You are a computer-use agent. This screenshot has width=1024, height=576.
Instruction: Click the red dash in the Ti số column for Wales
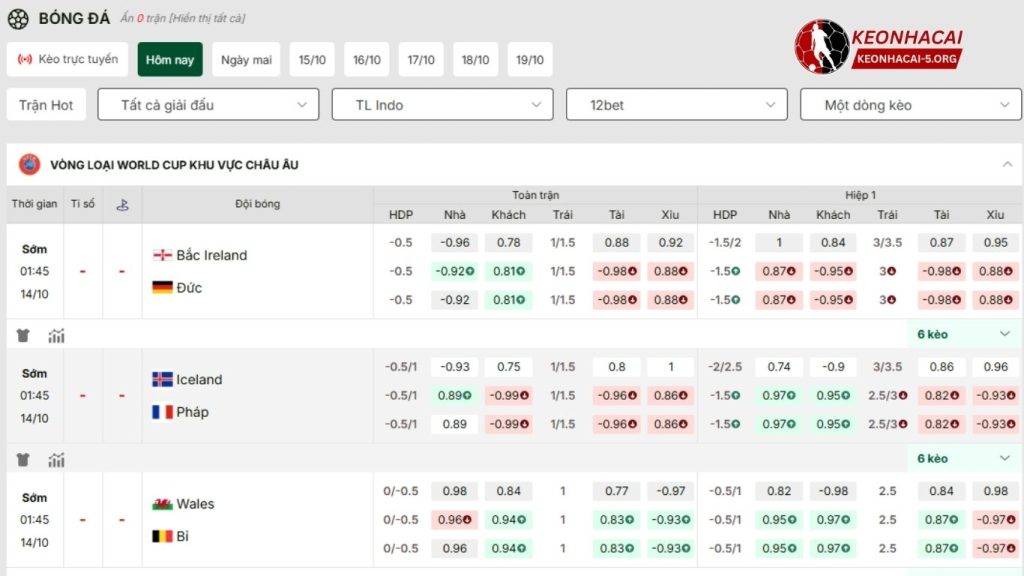point(83,519)
